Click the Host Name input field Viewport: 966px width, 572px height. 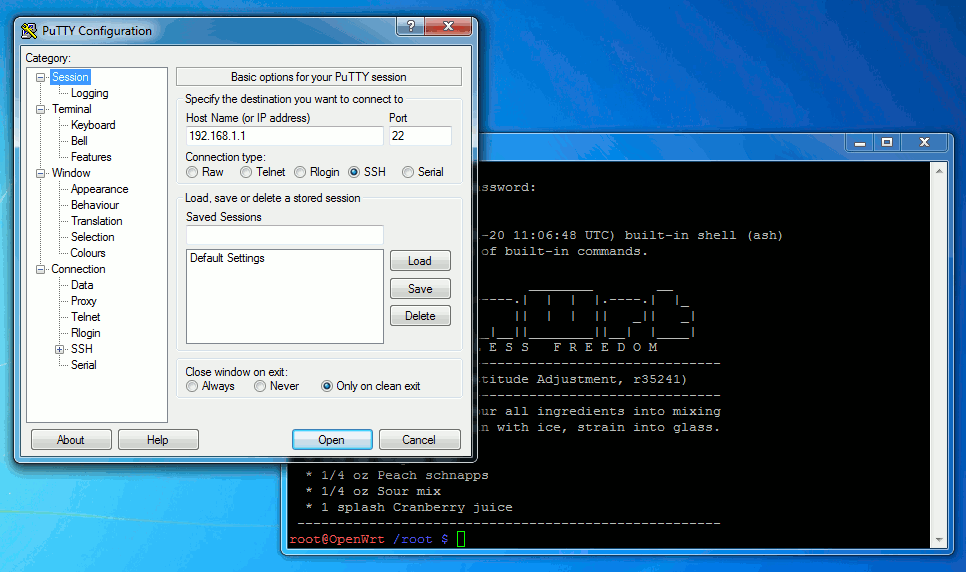283,136
